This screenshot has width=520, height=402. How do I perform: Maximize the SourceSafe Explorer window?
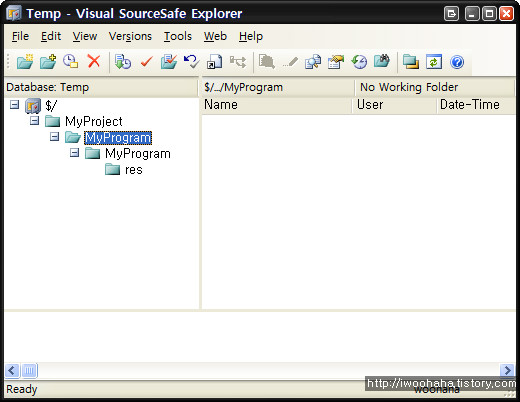click(x=489, y=14)
